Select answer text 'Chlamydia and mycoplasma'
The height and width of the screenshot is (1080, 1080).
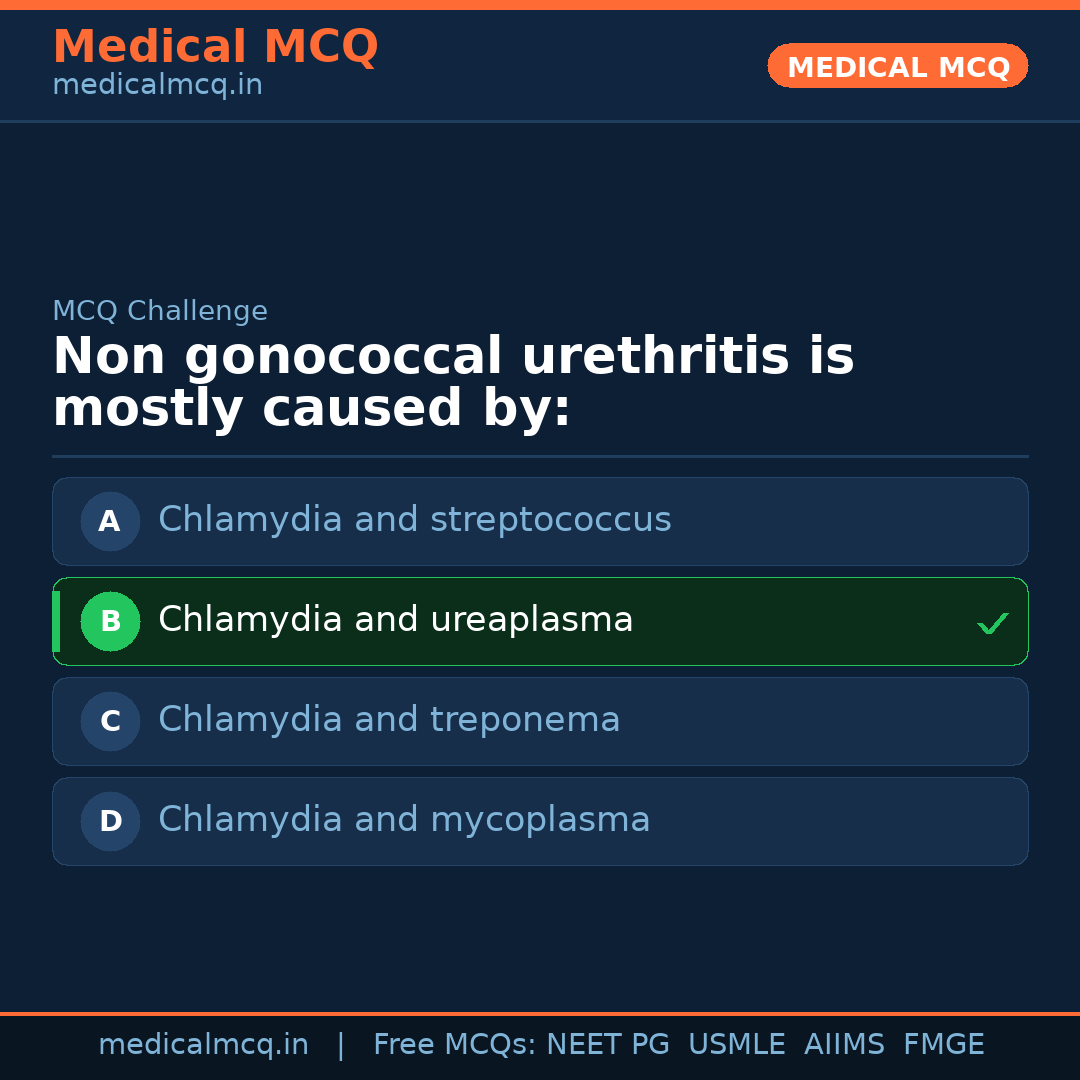click(x=404, y=820)
